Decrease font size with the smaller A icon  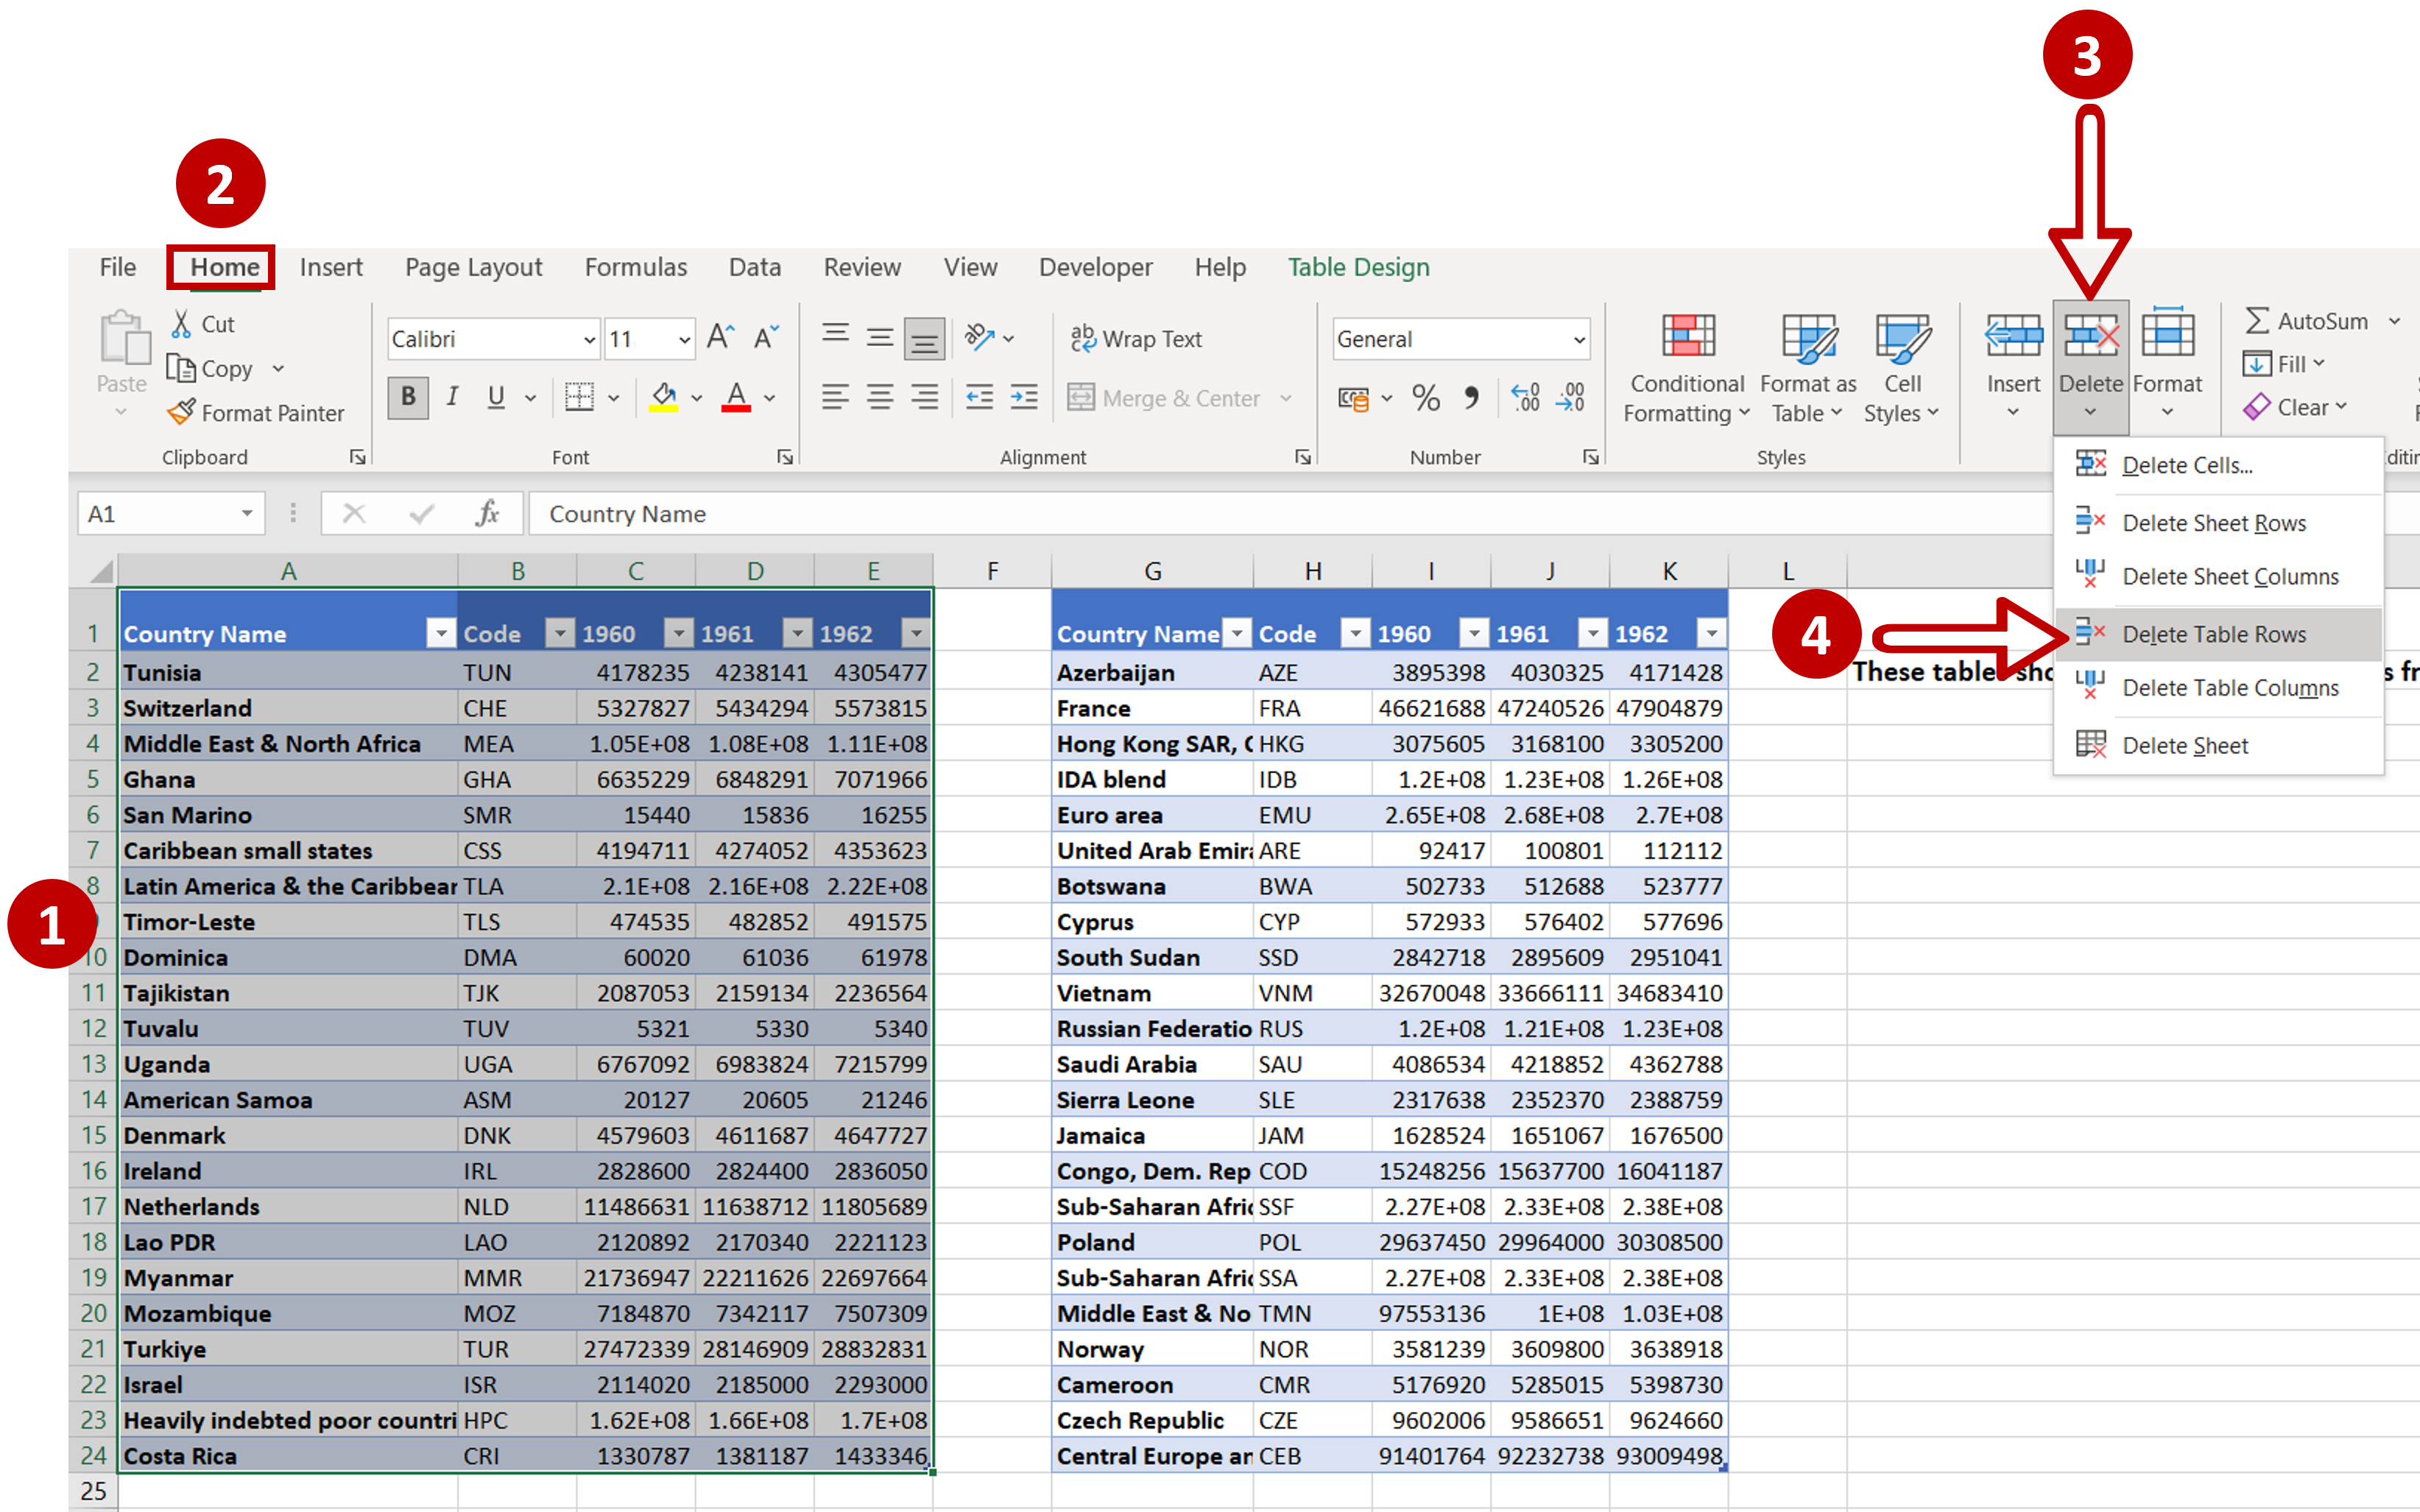766,338
